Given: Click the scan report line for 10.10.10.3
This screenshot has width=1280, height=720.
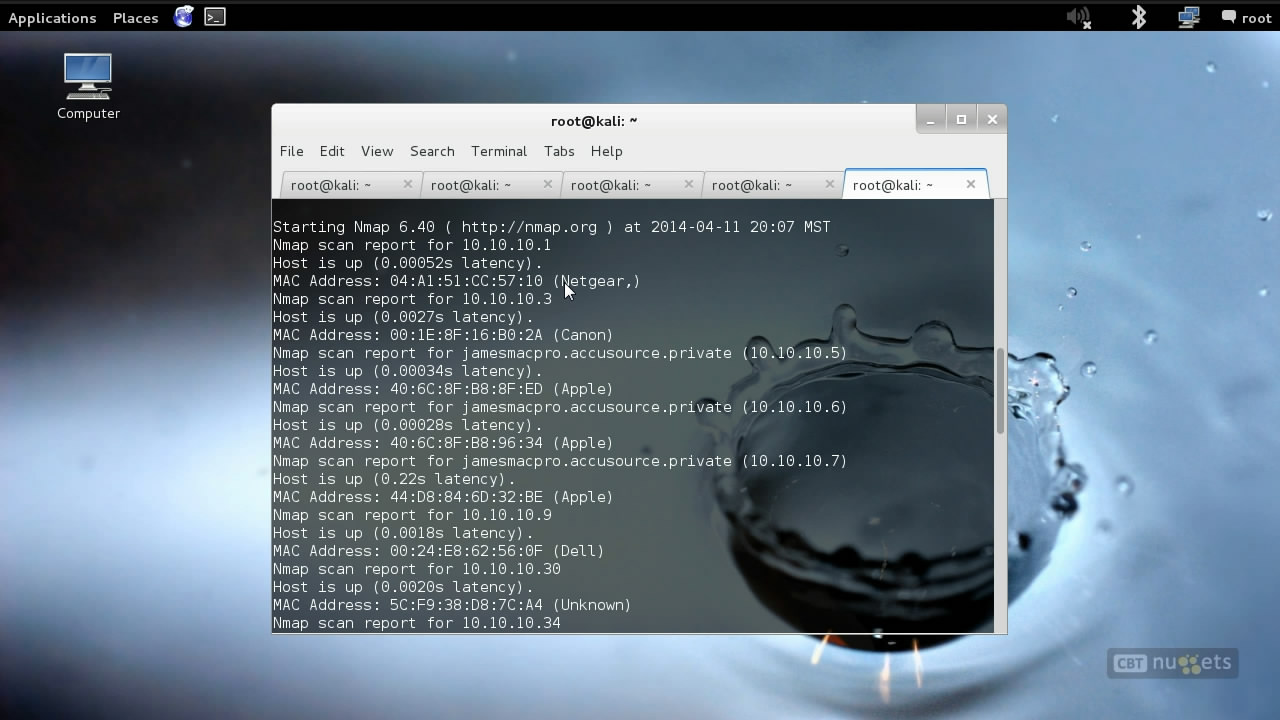Looking at the screenshot, I should (412, 299).
